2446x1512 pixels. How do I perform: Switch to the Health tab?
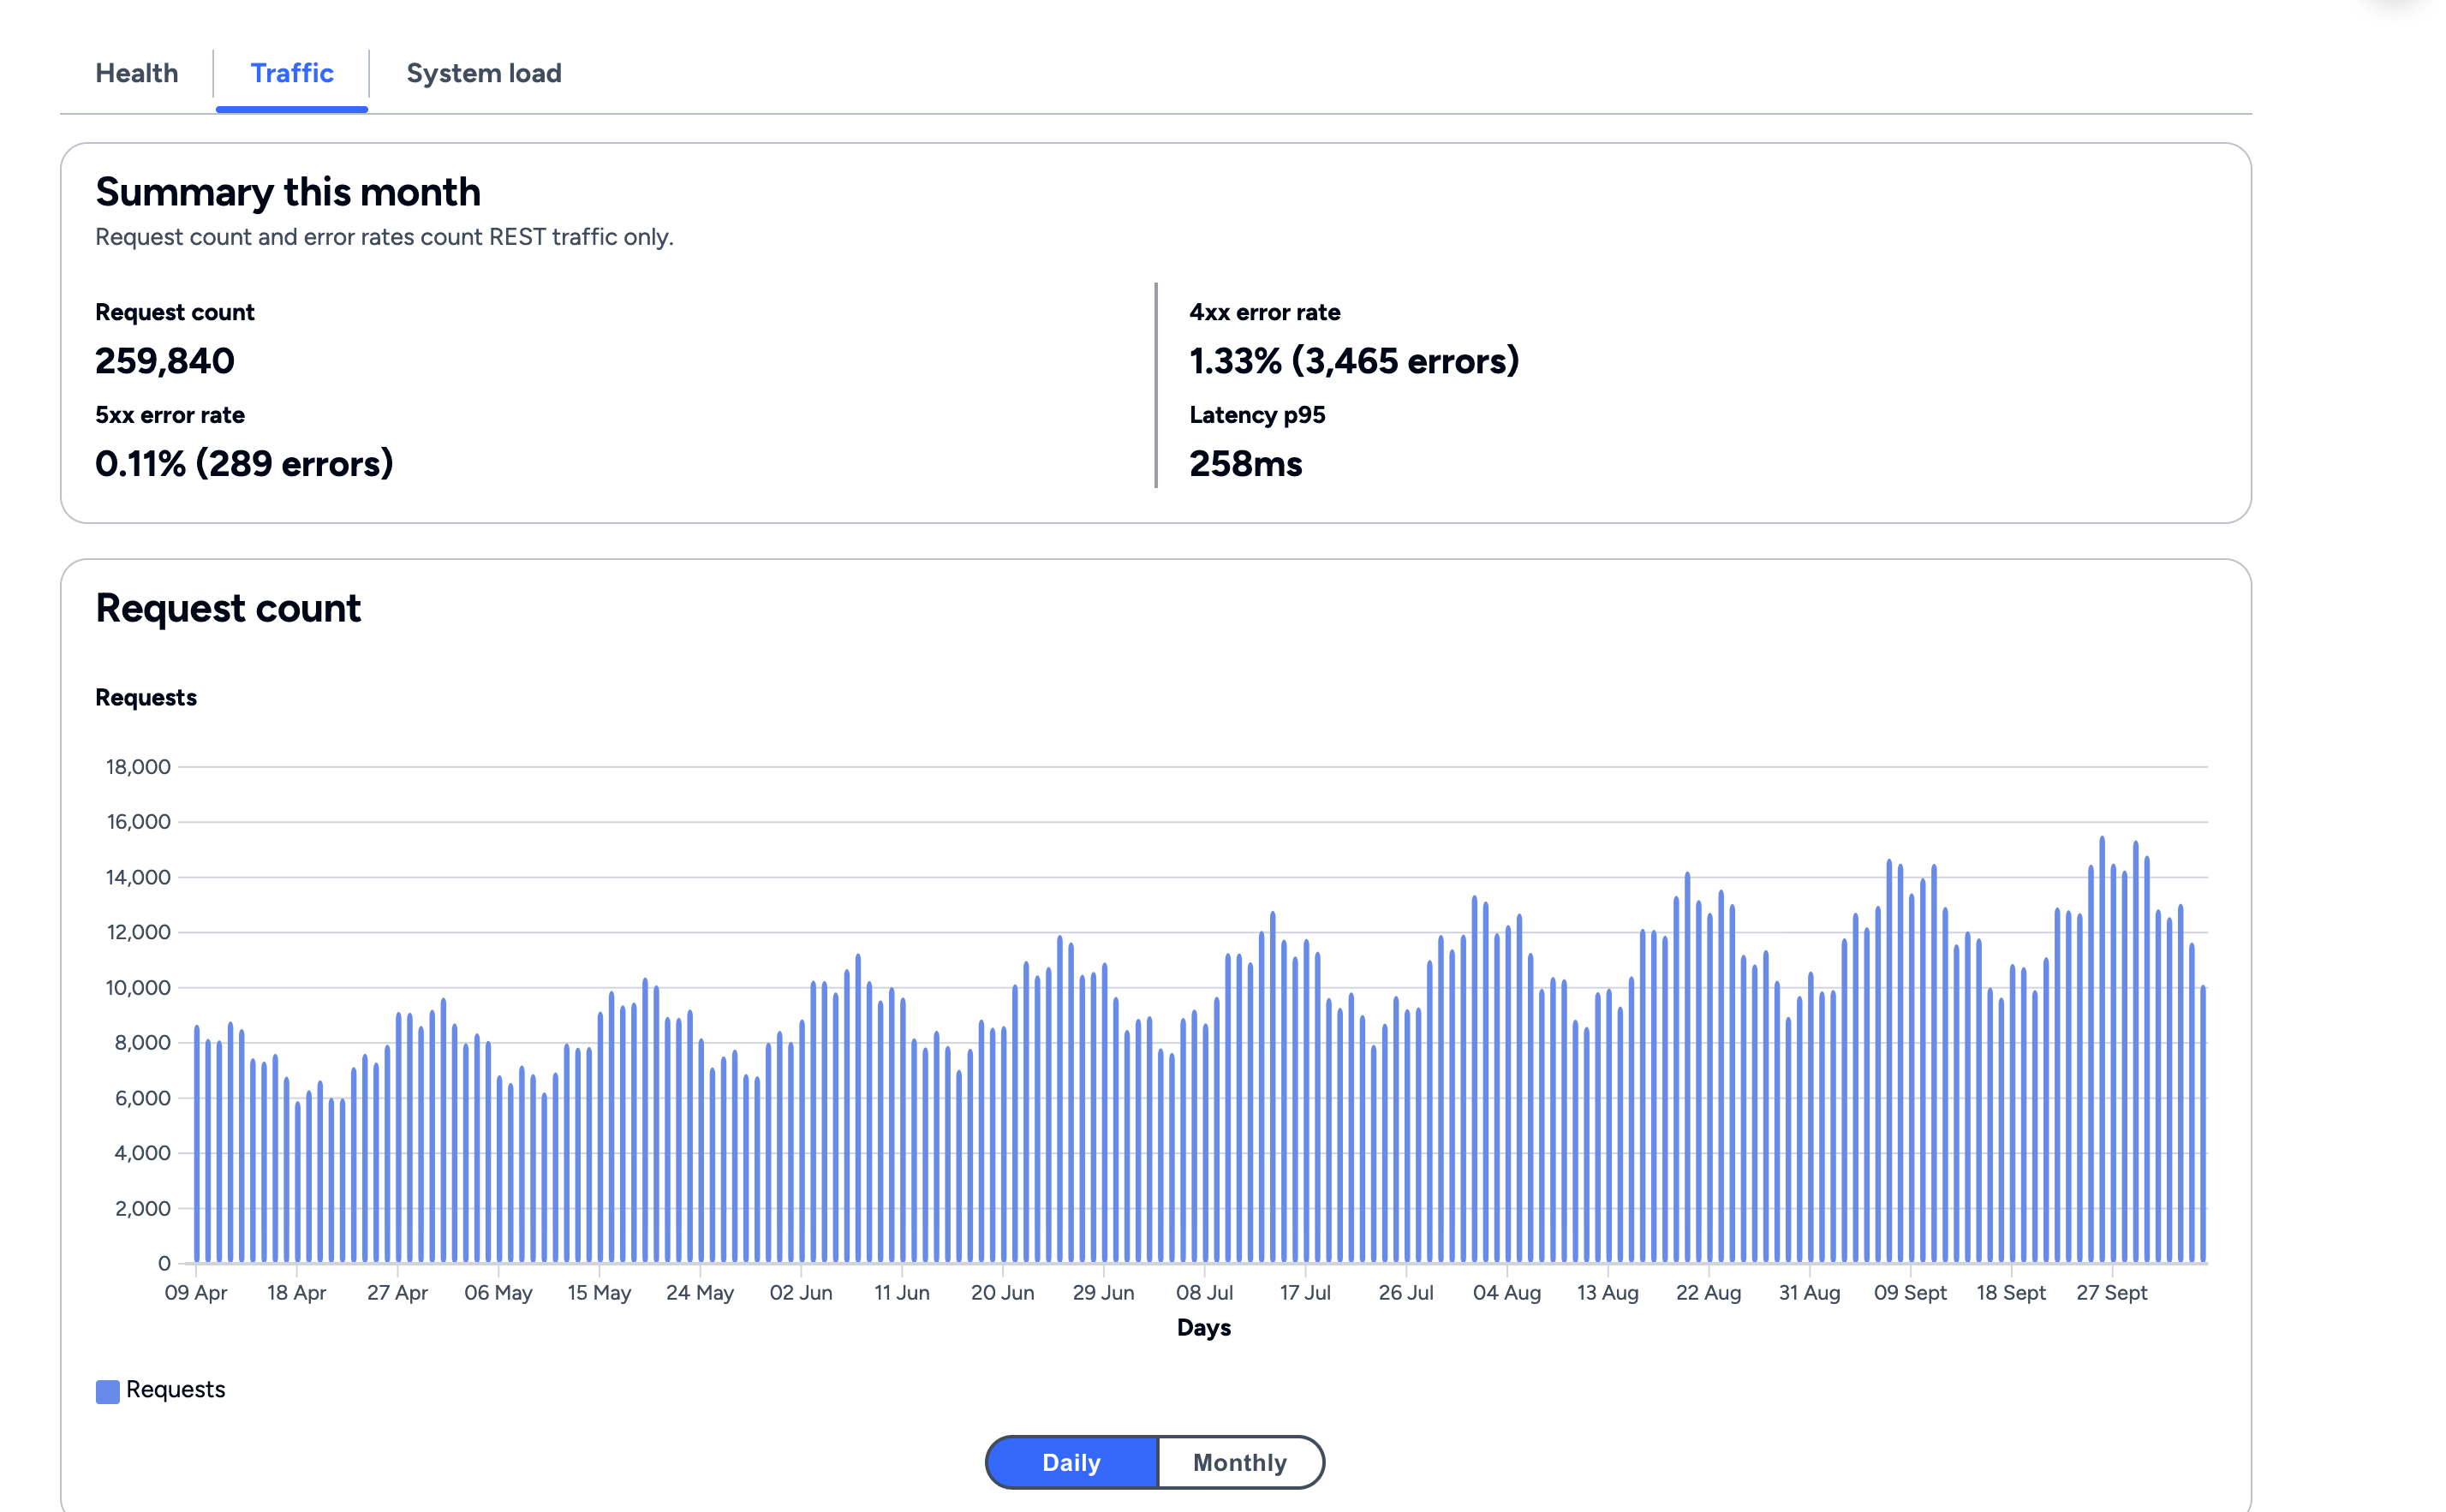(137, 73)
